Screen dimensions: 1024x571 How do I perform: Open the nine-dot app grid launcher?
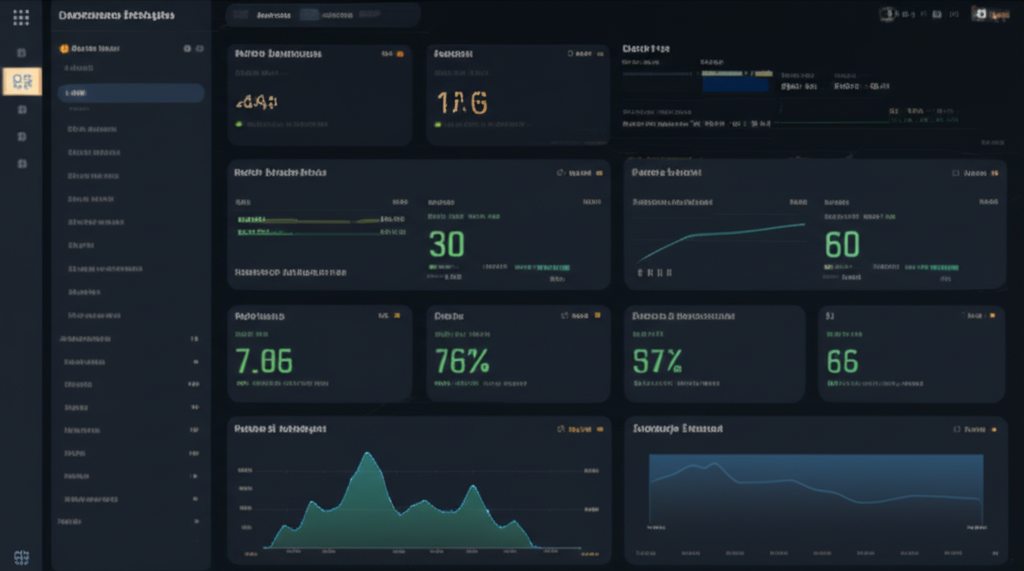tap(21, 17)
